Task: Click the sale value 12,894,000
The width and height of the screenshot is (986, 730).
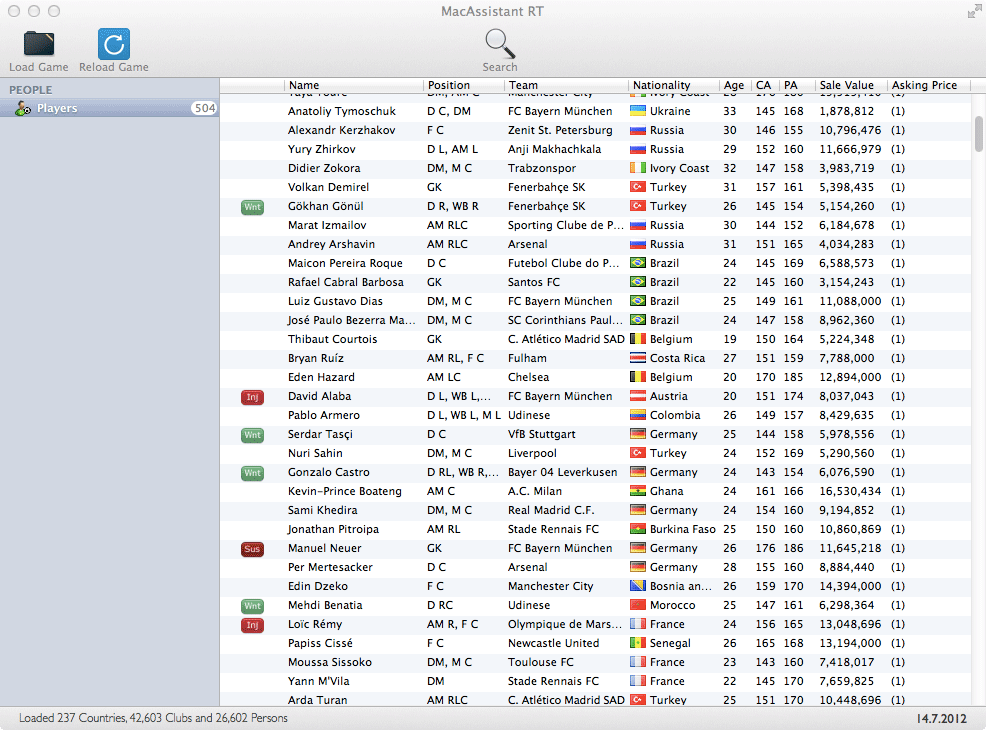Action: [x=850, y=377]
